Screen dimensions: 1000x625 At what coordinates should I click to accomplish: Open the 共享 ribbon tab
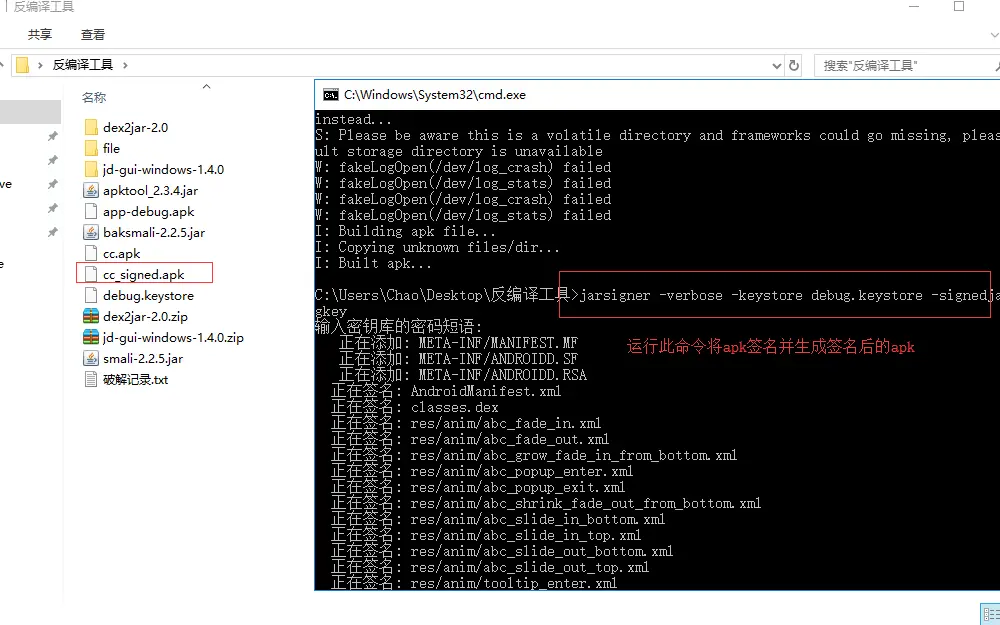(x=39, y=33)
